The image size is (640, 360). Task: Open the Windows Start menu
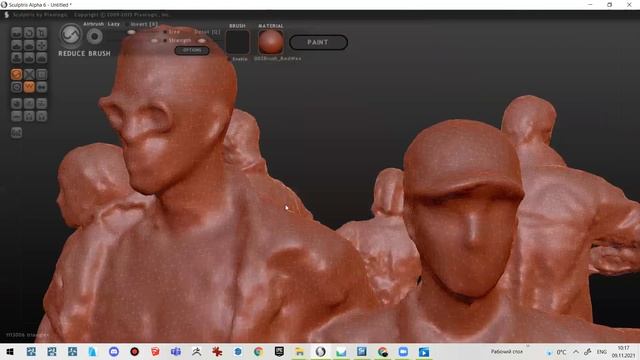point(10,351)
